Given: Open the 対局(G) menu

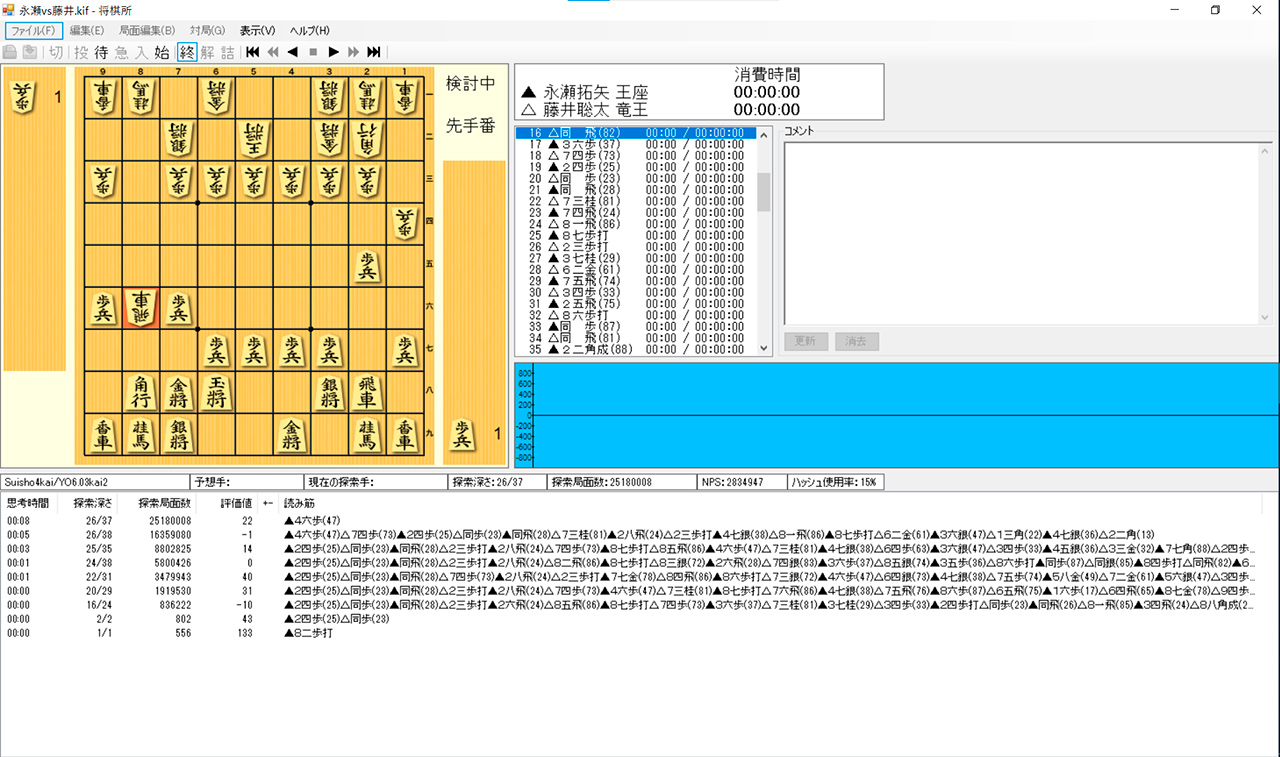Looking at the screenshot, I should 207,30.
